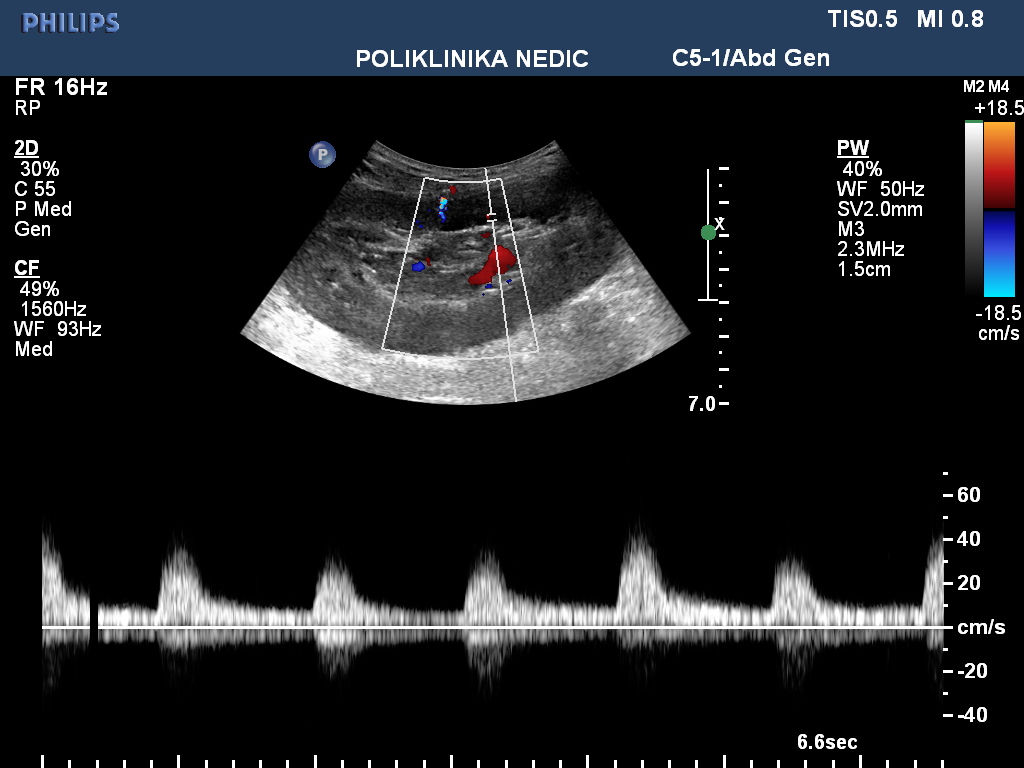Click the 'PW' pulsed wave heading
The width and height of the screenshot is (1024, 768).
coord(852,148)
